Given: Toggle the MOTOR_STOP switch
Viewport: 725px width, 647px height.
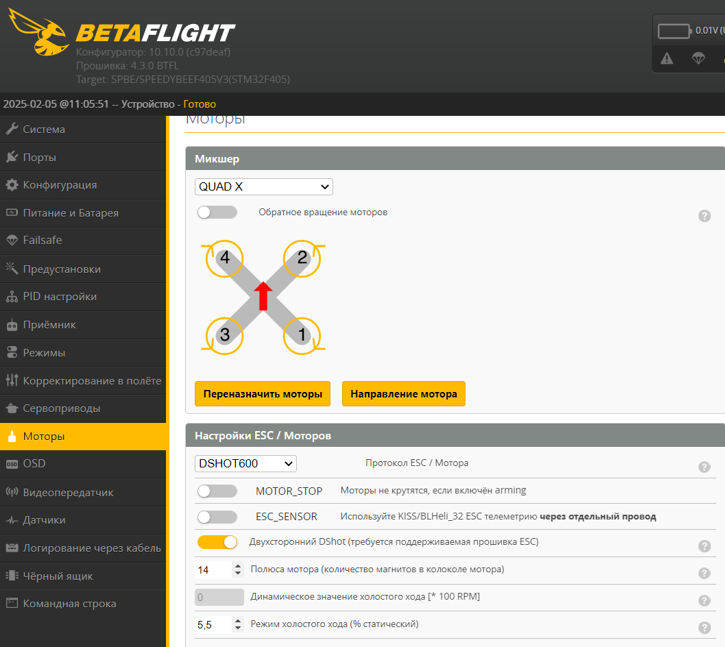Looking at the screenshot, I should tap(217, 491).
